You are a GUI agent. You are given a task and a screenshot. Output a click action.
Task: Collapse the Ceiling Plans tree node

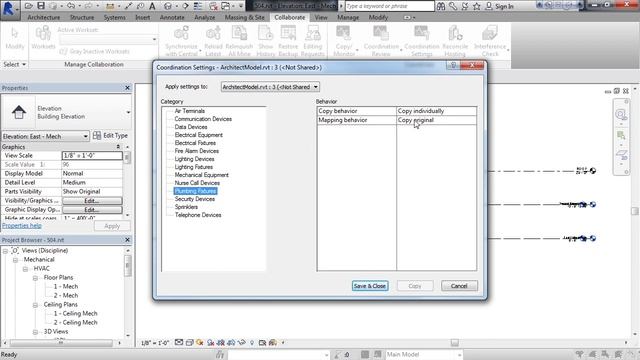[x=36, y=305]
